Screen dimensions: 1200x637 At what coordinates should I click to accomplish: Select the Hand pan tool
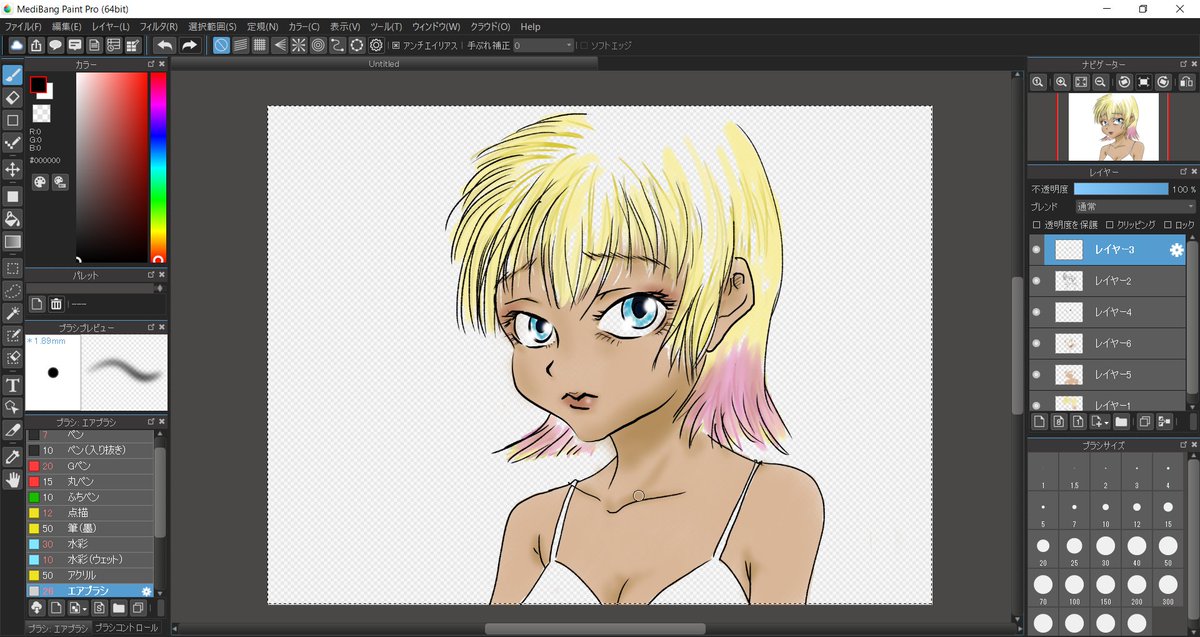pos(13,480)
